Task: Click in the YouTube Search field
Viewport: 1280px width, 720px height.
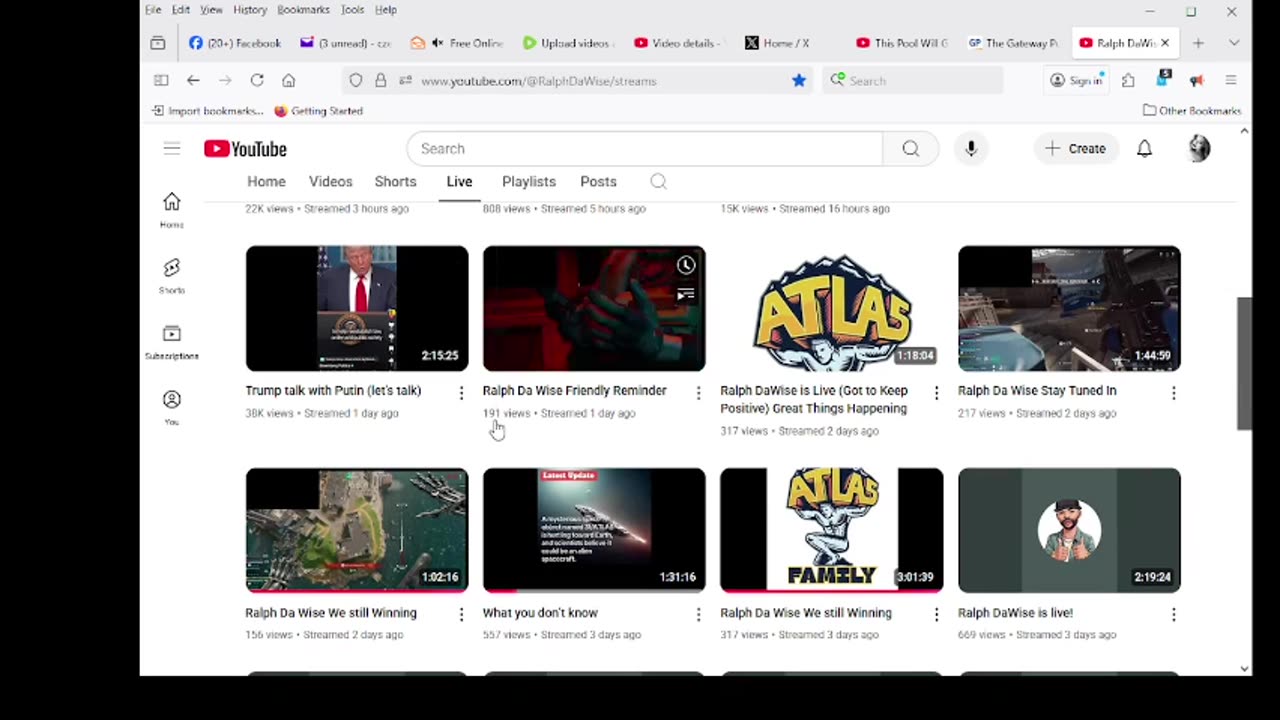Action: [x=645, y=149]
